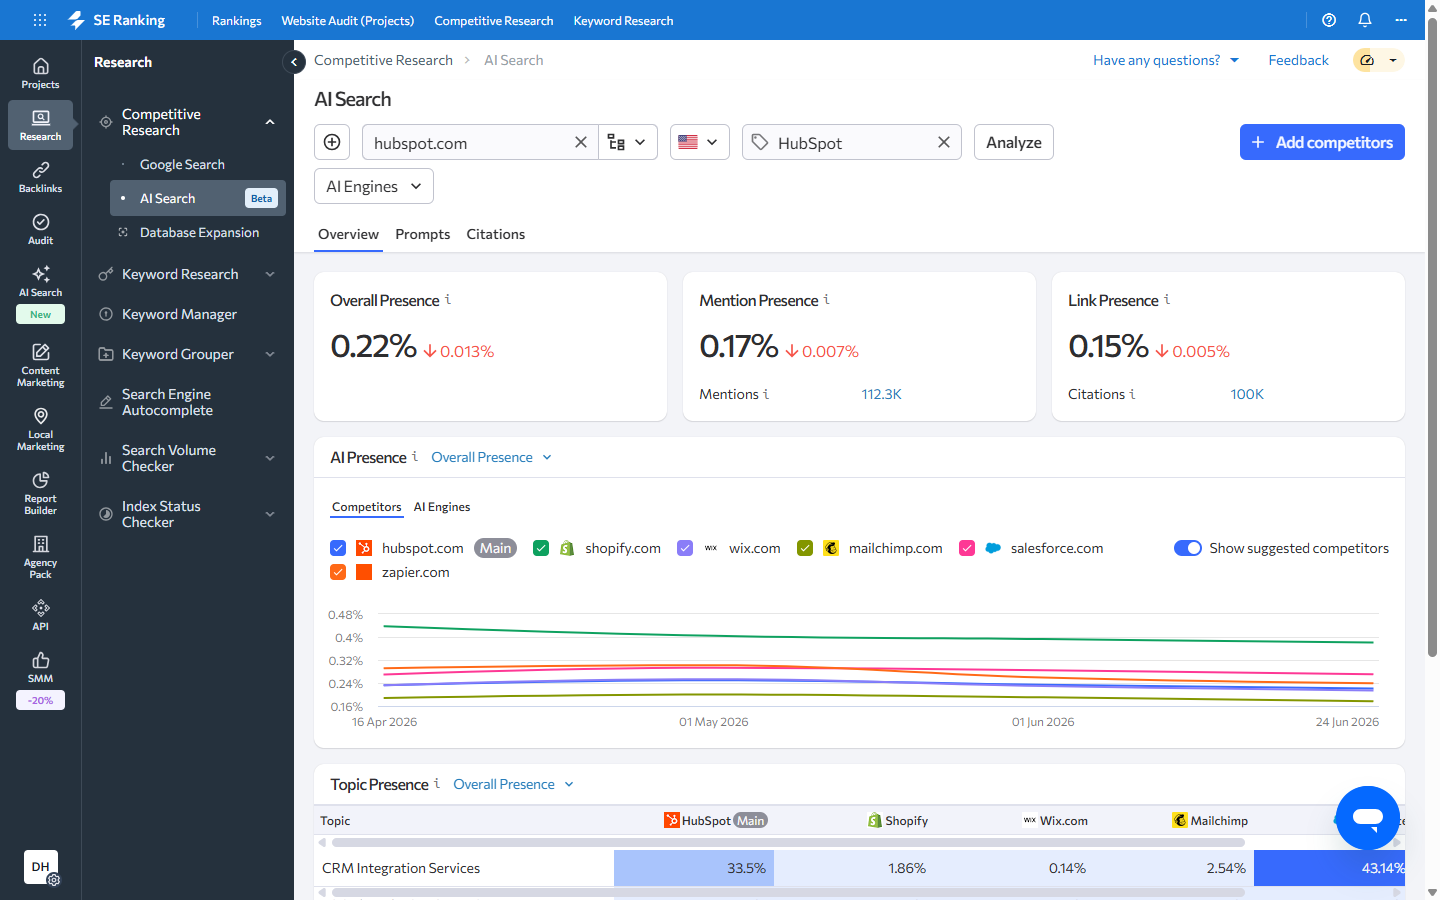Collapse the Competitive Research section
1440x900 pixels.
click(270, 122)
